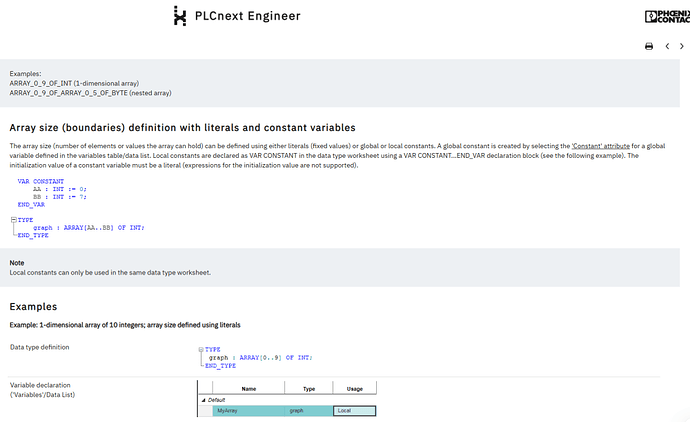This screenshot has height=422, width=690.
Task: Open the 'Constant' attribute link
Action: coord(601,146)
